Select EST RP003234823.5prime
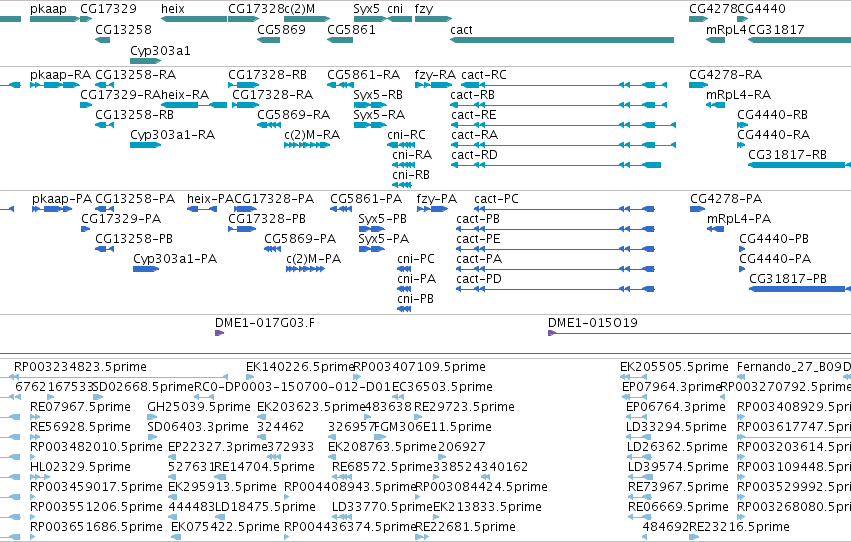 80,367
